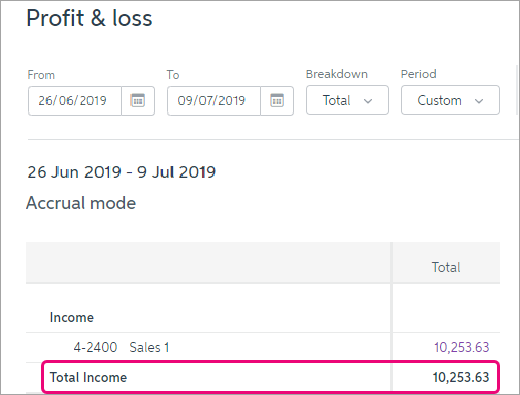Click the Accrual mode label
The image size is (520, 395).
point(81,203)
